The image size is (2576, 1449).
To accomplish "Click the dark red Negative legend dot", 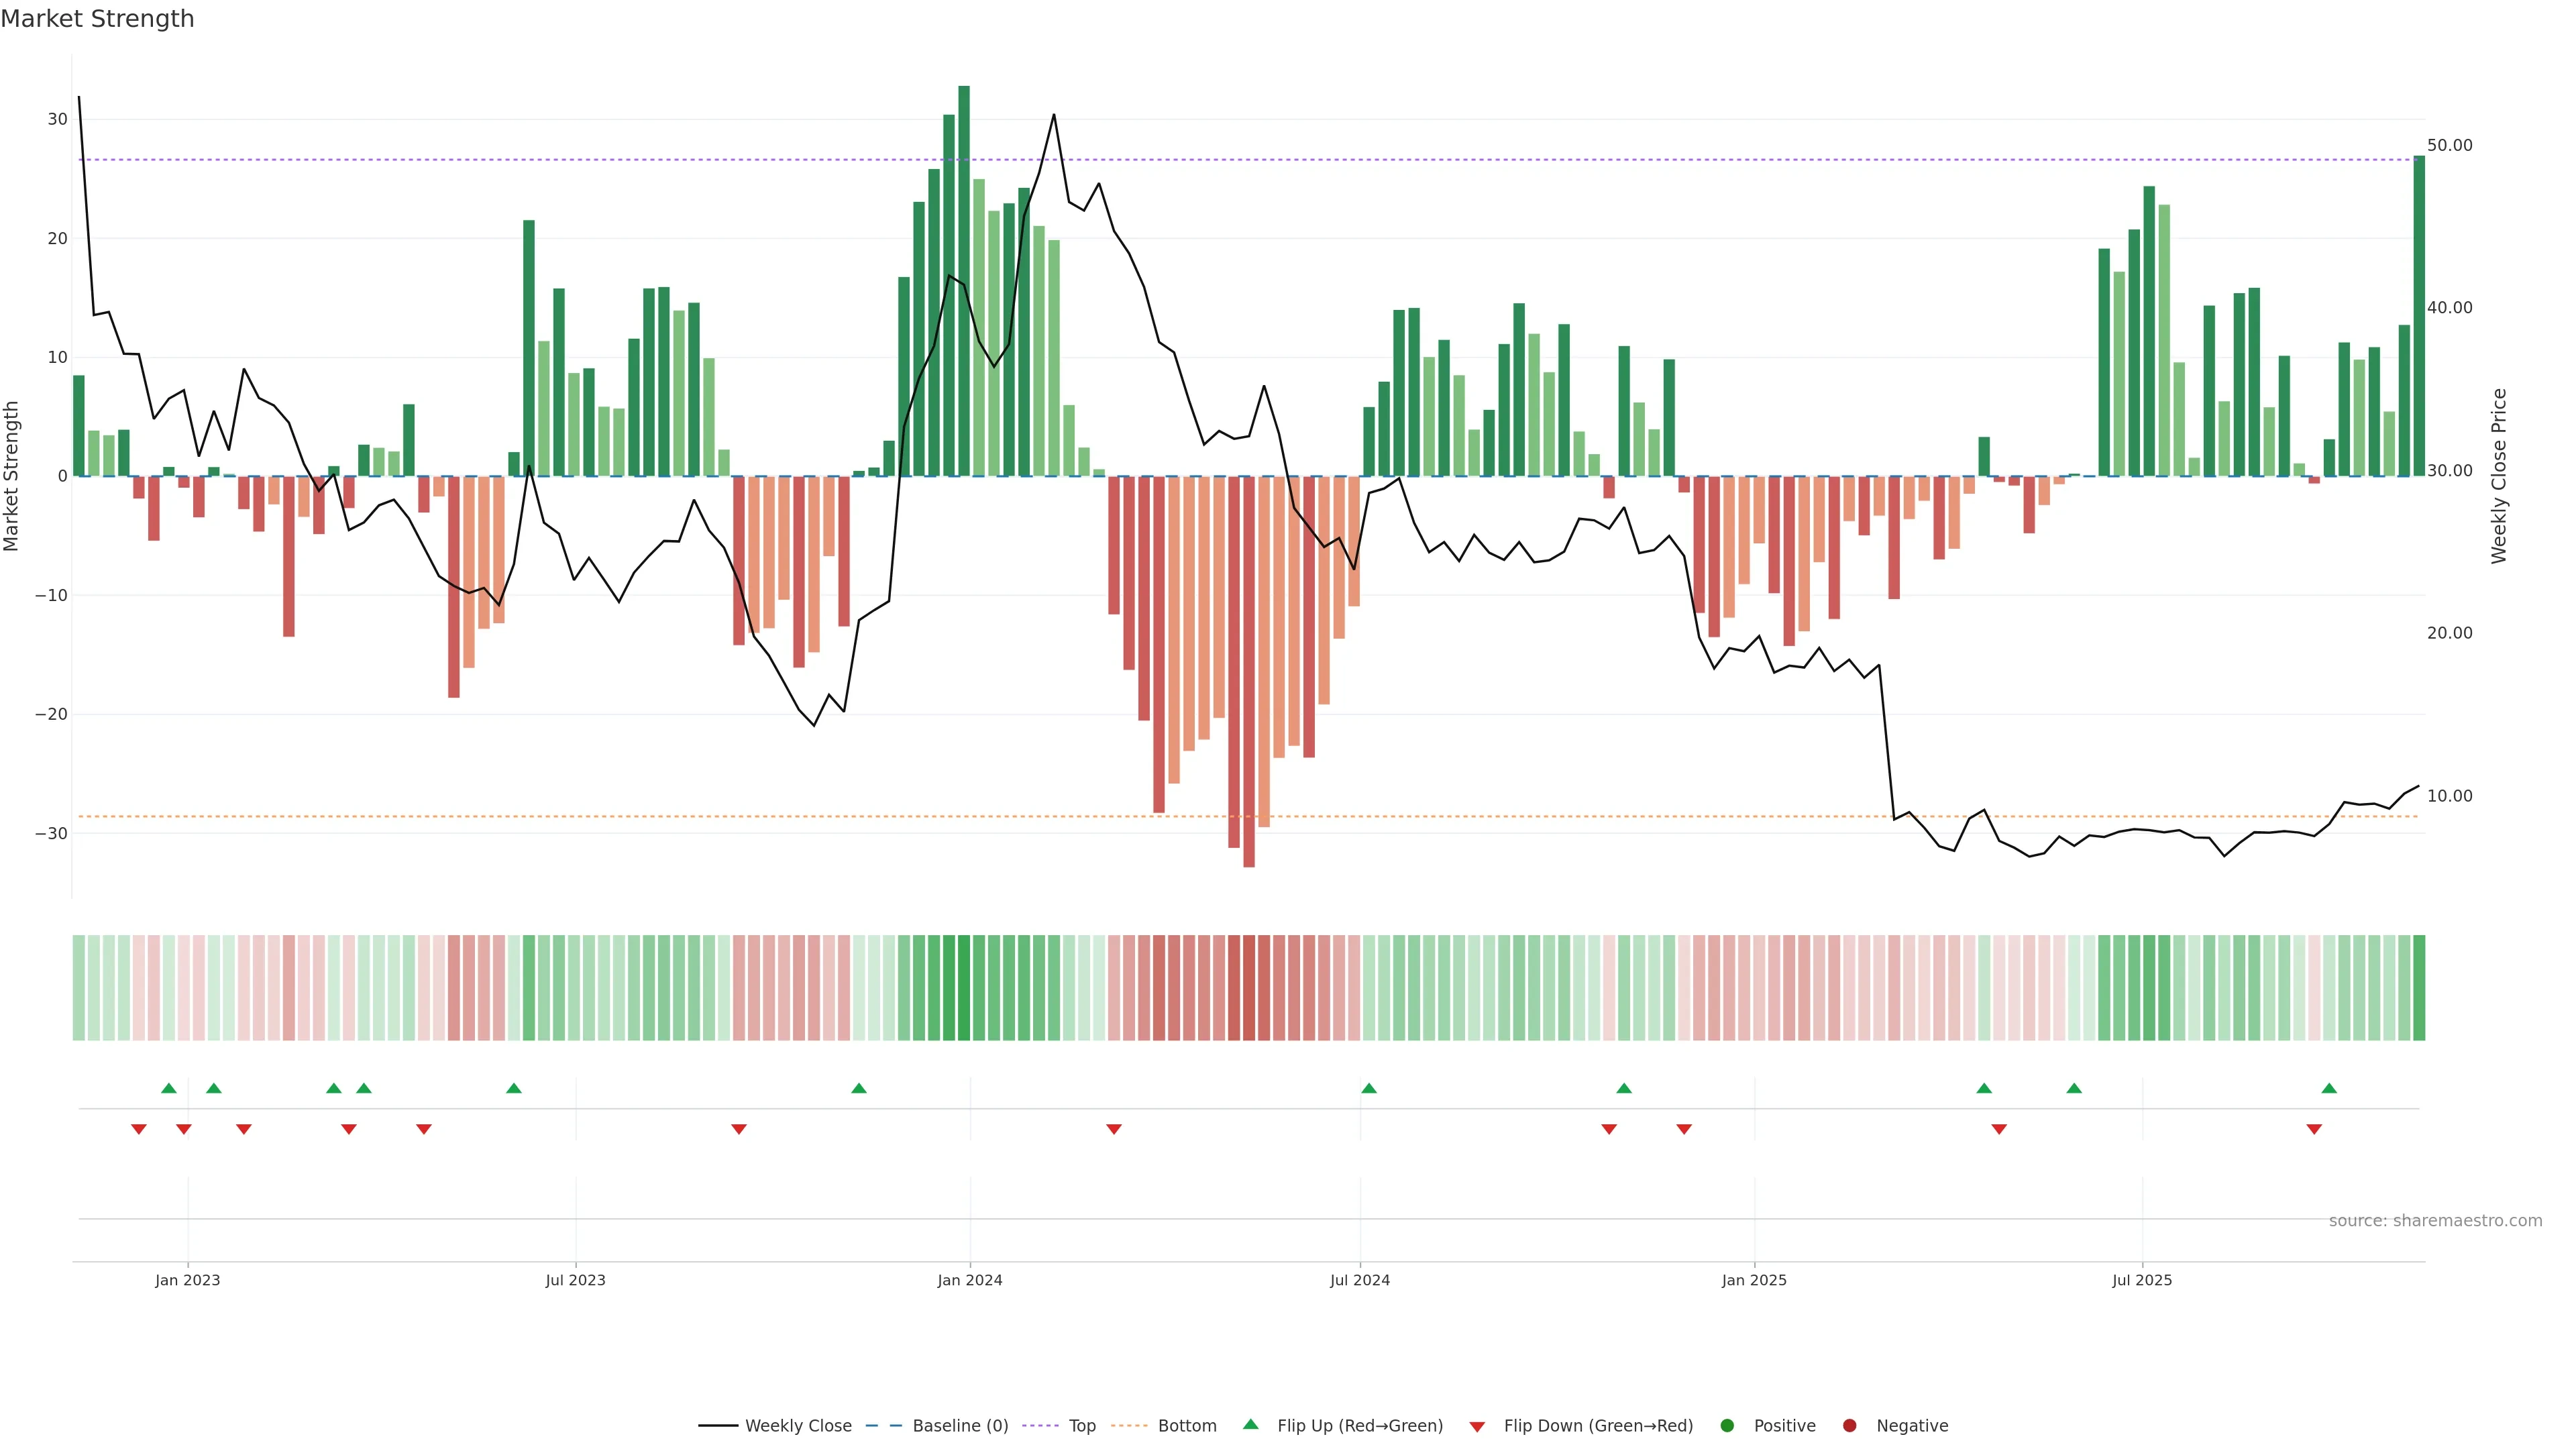I will 1849,1426.
